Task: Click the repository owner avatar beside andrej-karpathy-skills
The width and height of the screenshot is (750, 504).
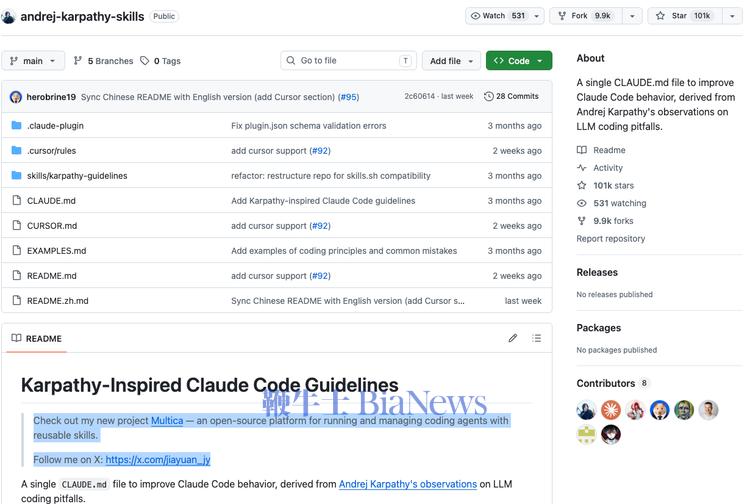Action: pyautogui.click(x=8, y=17)
